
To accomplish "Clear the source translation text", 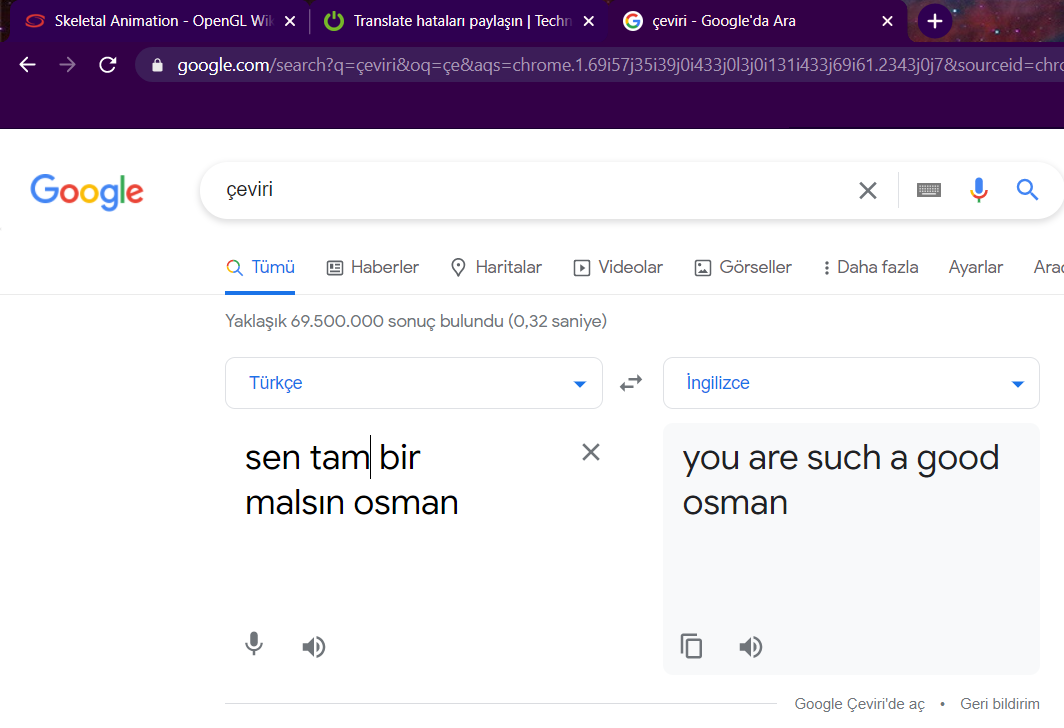I will [x=590, y=452].
